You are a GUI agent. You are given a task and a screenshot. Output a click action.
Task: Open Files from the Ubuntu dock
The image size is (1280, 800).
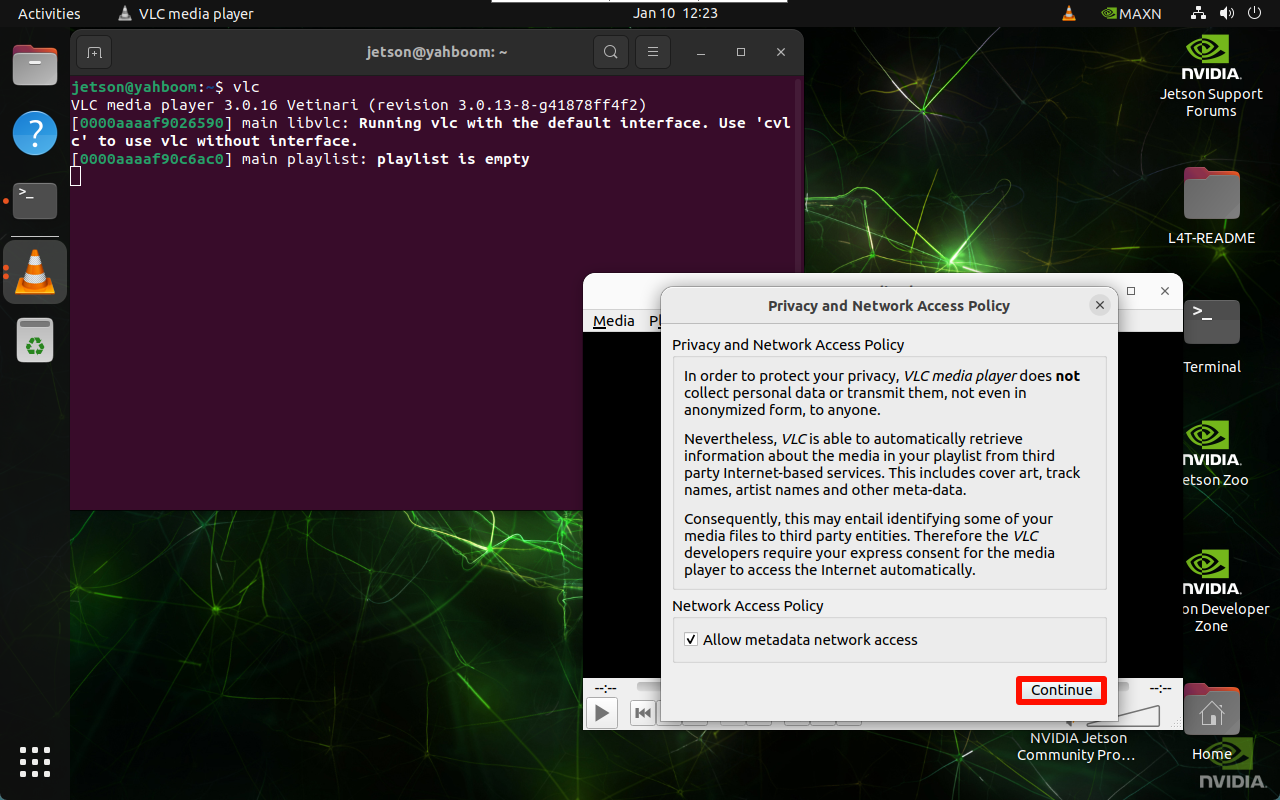click(x=35, y=66)
